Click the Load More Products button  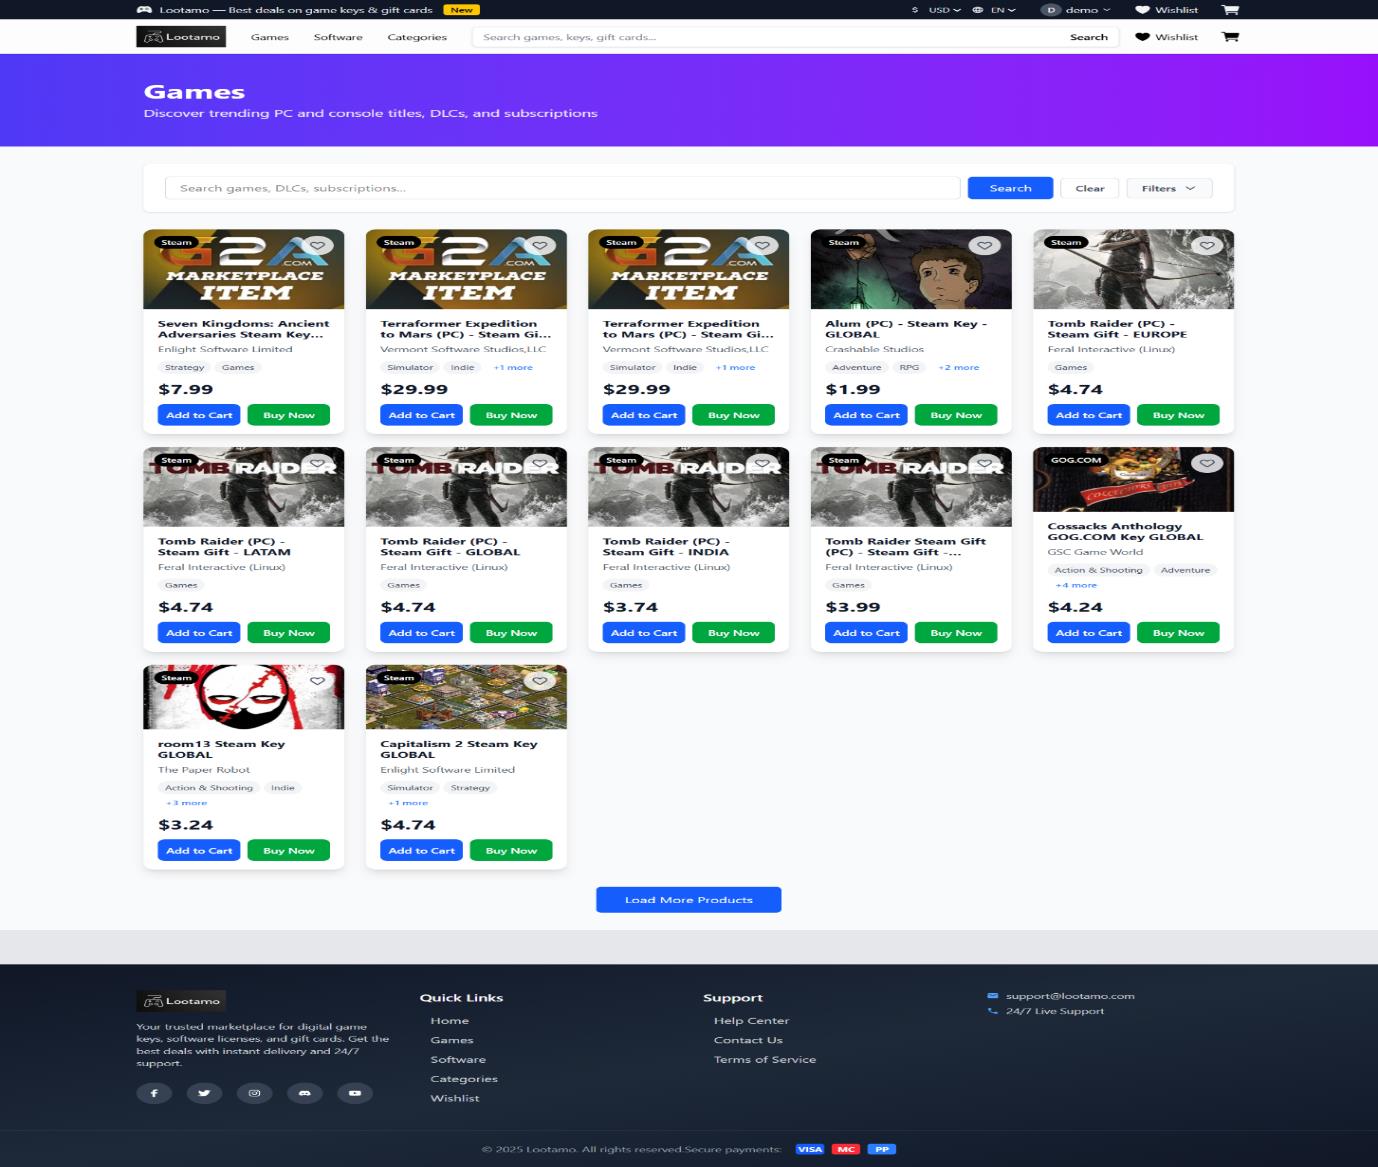[688, 899]
